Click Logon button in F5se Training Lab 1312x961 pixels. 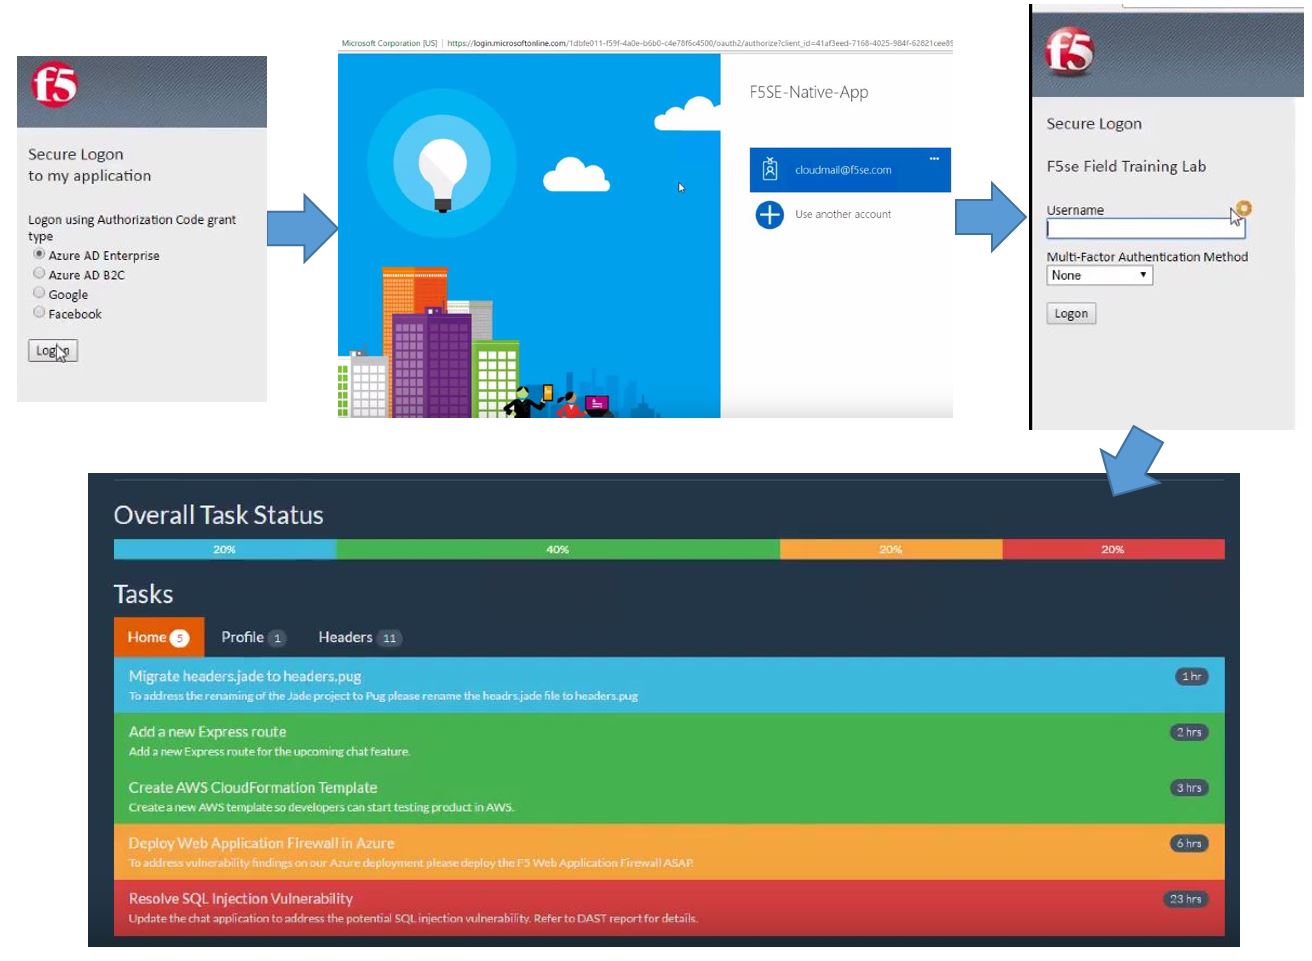coord(1071,314)
